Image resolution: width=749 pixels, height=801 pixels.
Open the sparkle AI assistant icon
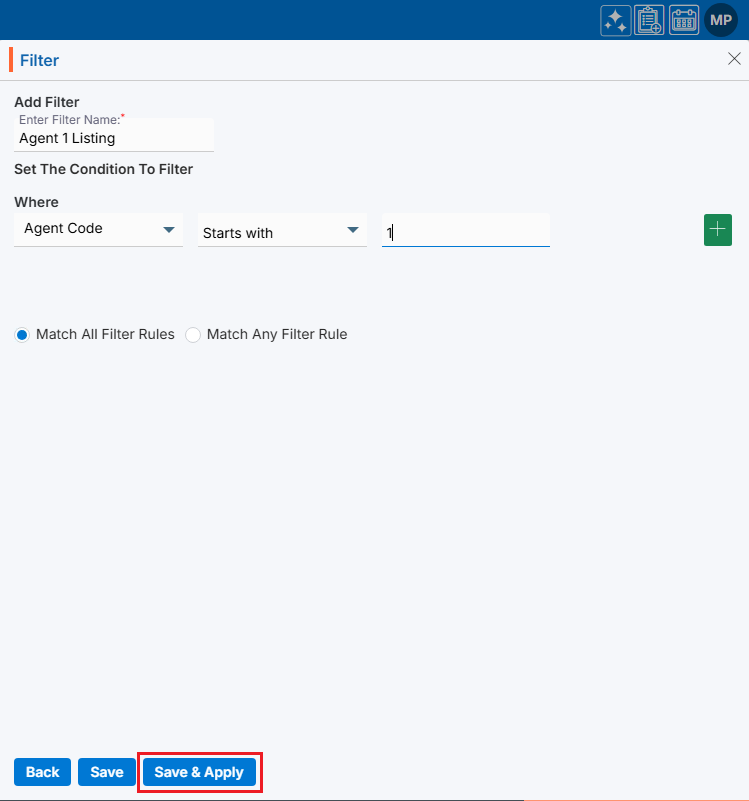[x=615, y=20]
